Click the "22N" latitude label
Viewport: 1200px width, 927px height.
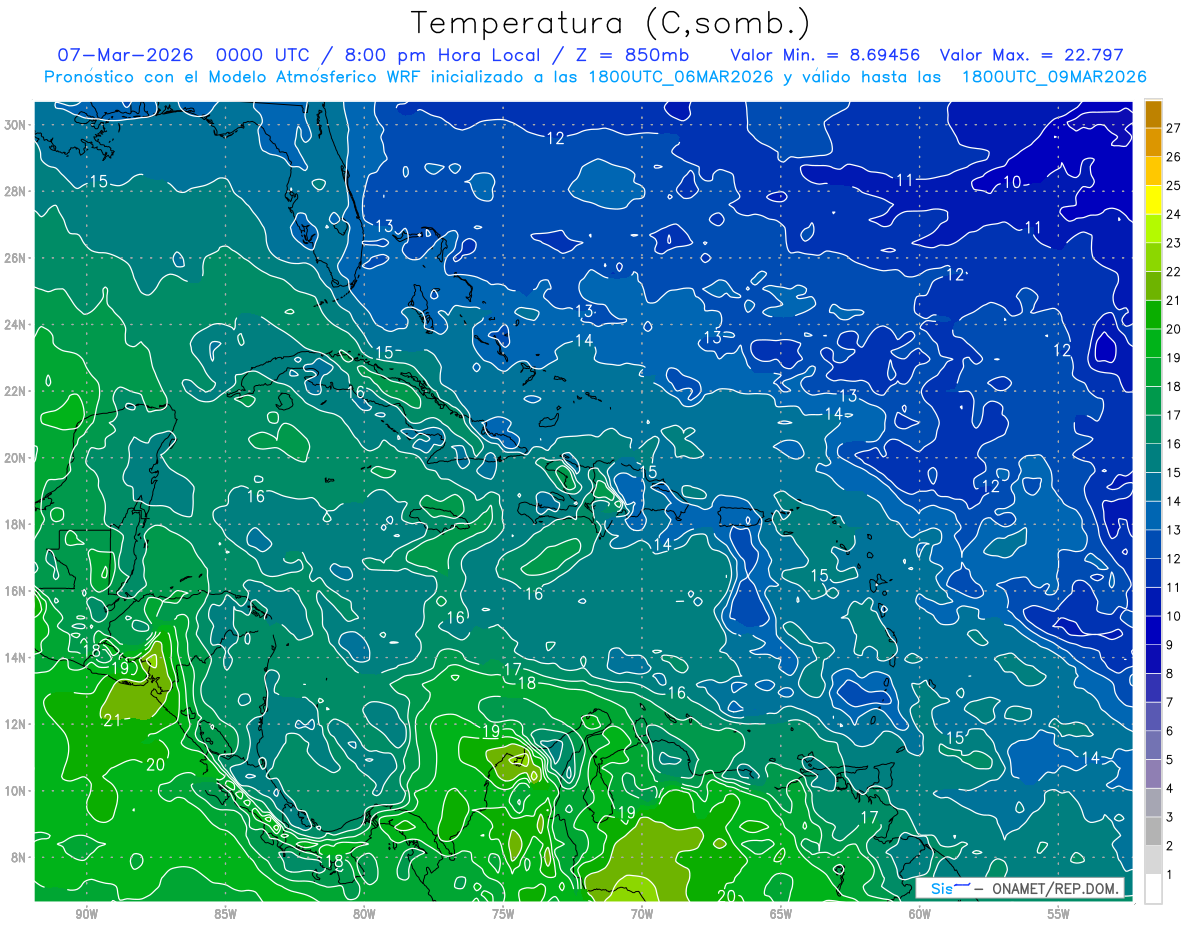15,391
